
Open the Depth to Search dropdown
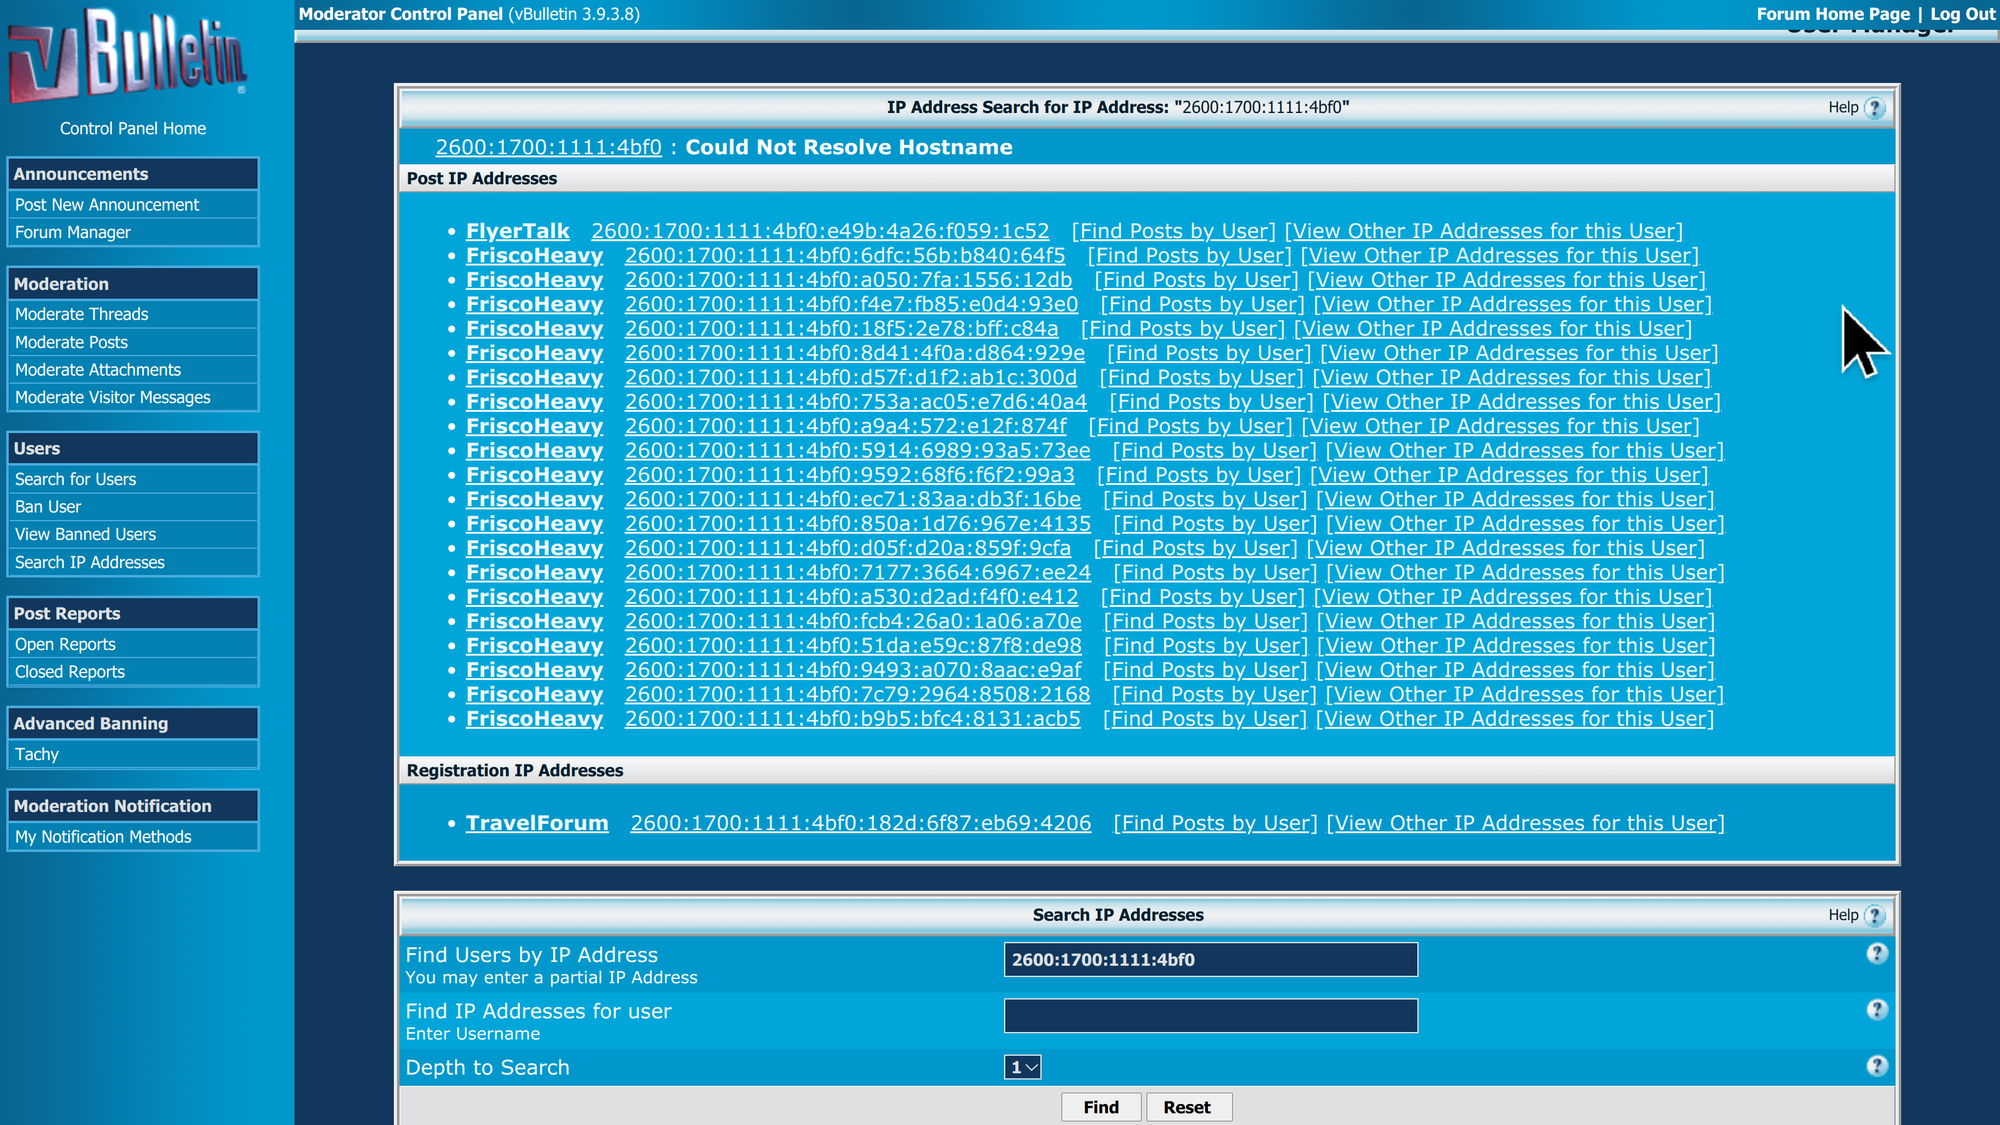pyautogui.click(x=1023, y=1067)
